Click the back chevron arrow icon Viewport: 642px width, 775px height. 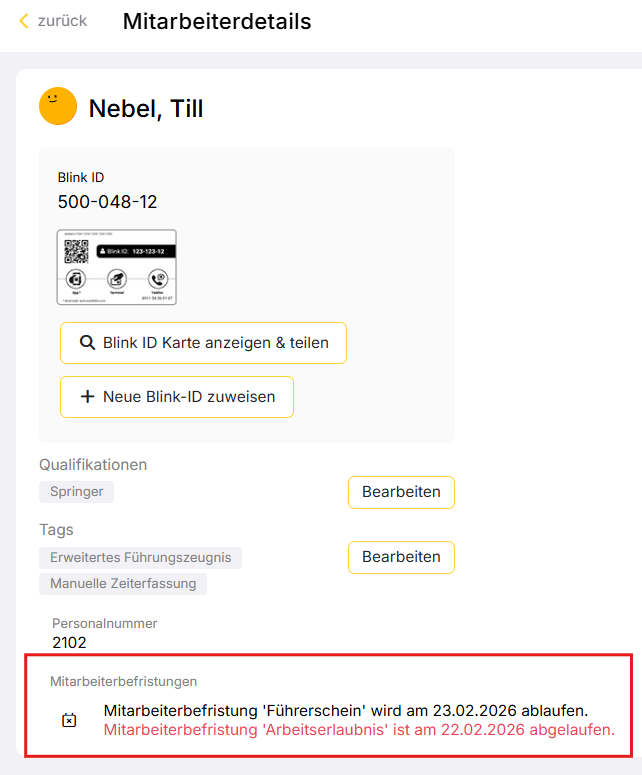pyautogui.click(x=24, y=21)
